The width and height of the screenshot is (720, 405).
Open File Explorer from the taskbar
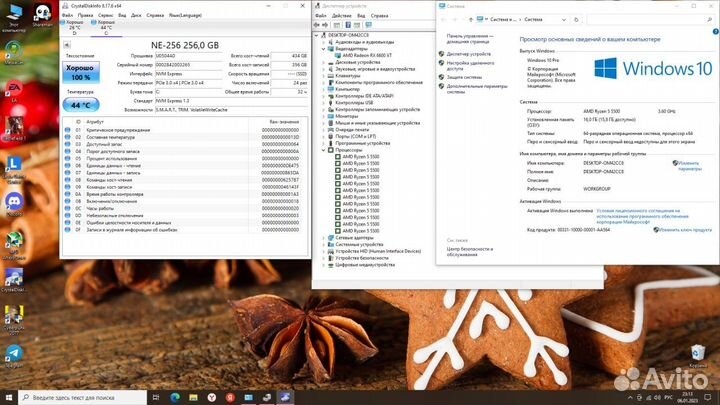(x=193, y=397)
